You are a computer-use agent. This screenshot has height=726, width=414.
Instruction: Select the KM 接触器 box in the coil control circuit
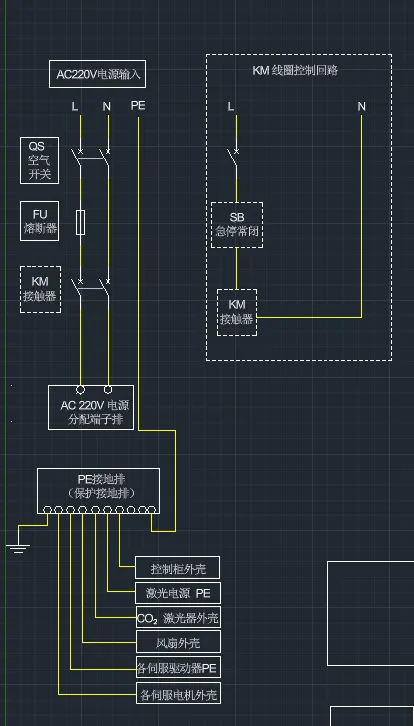coord(237,313)
